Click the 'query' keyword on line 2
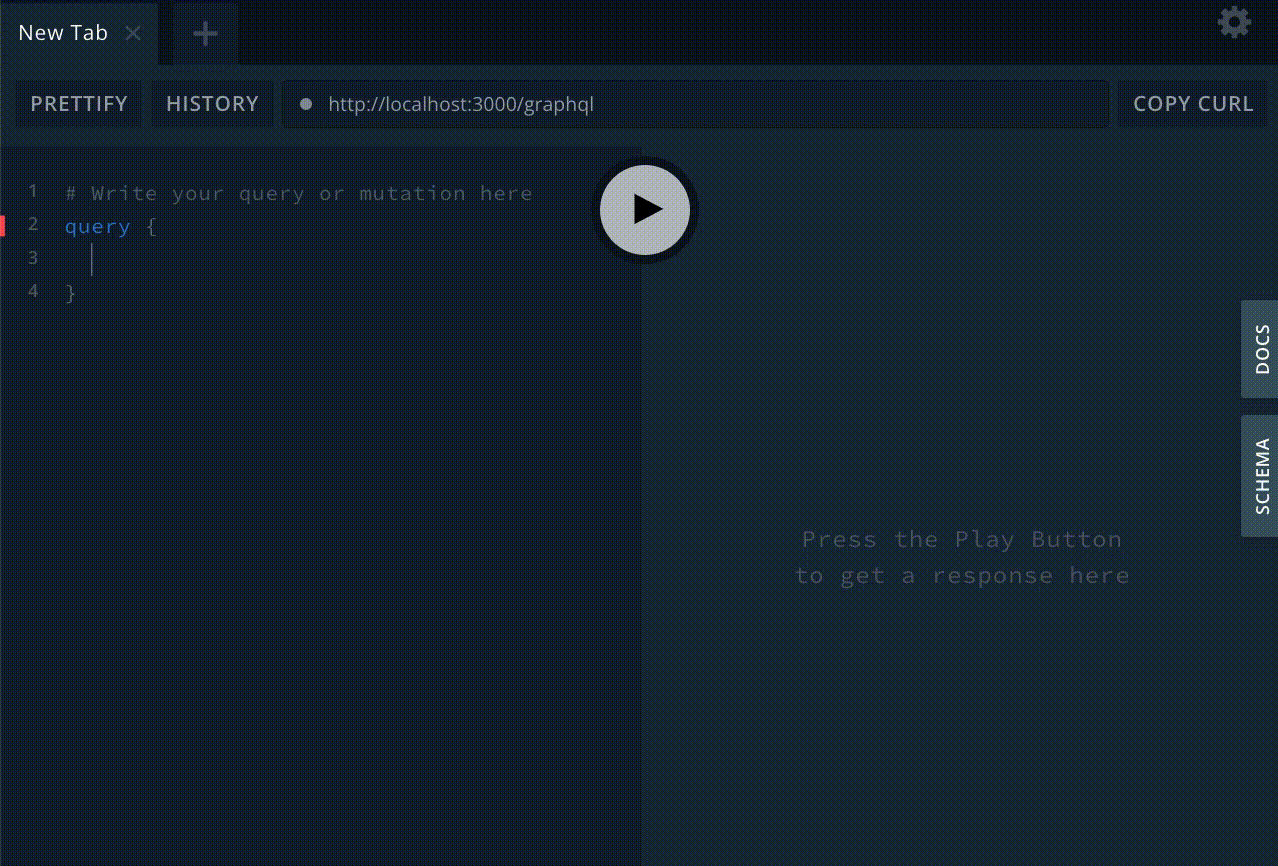 click(x=97, y=227)
